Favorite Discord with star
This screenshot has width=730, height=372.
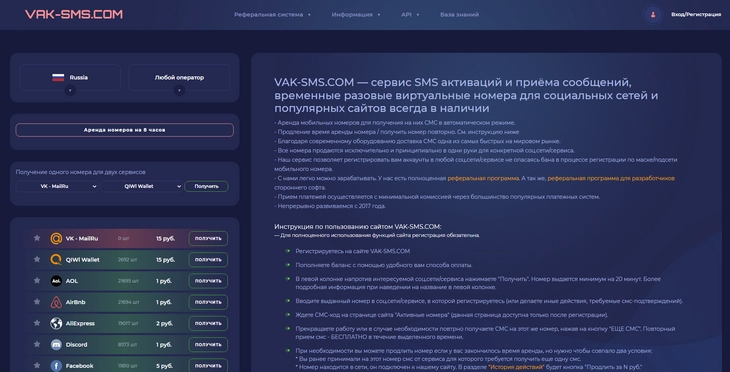[37, 344]
